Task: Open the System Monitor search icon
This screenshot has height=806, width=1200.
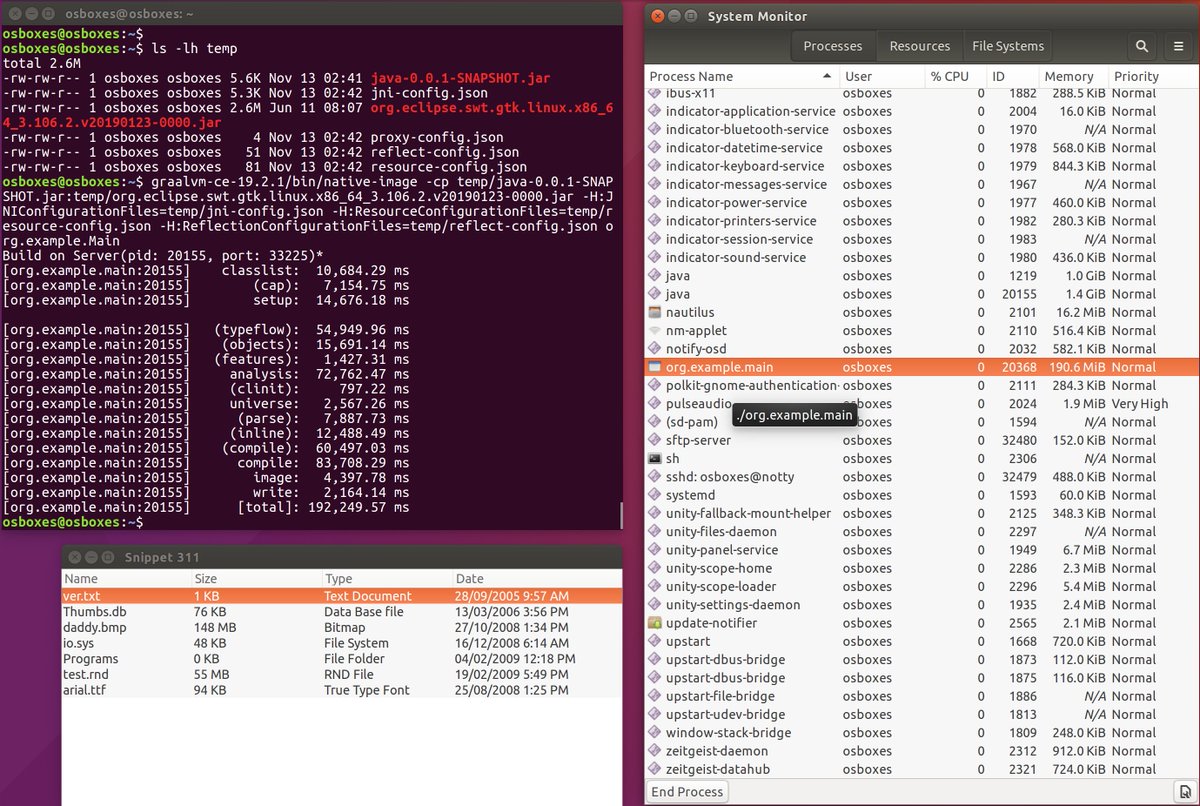Action: [x=1142, y=46]
